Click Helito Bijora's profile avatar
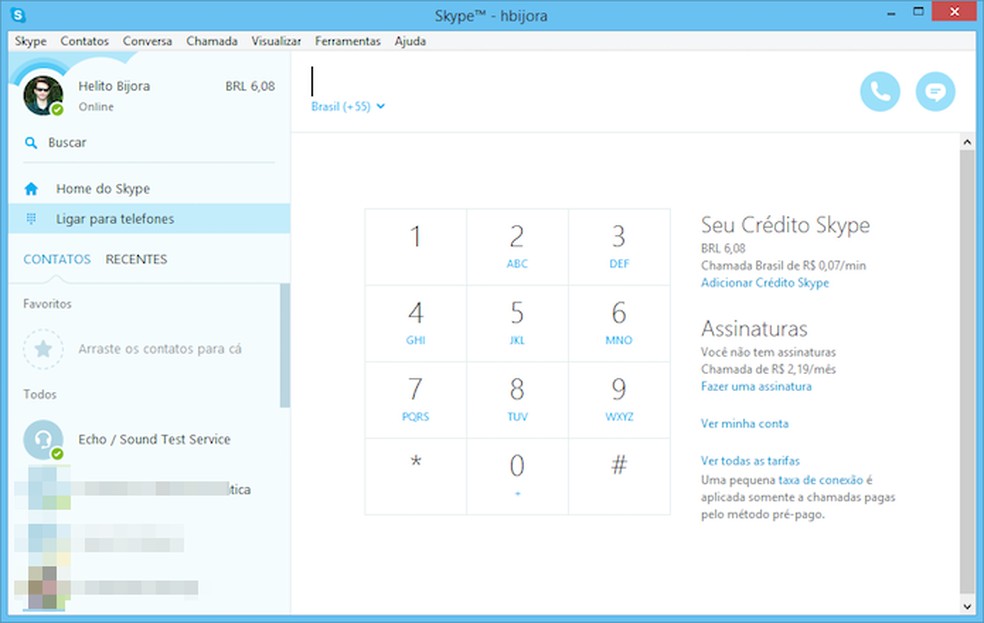This screenshot has height=623, width=984. click(x=43, y=95)
